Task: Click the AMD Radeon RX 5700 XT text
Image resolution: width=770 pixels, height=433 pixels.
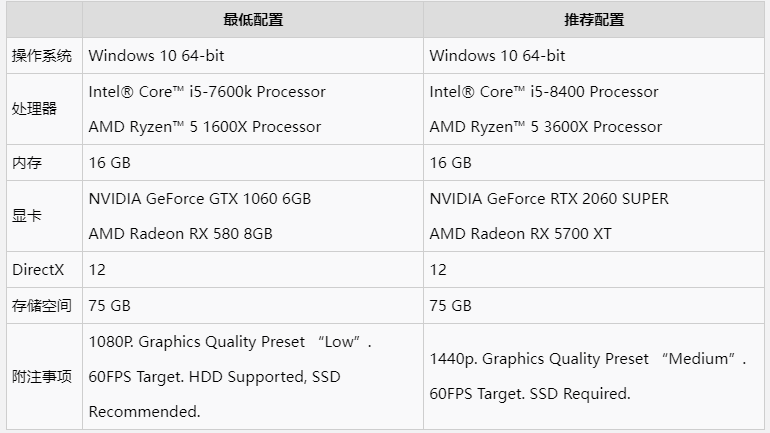Action: tap(520, 234)
